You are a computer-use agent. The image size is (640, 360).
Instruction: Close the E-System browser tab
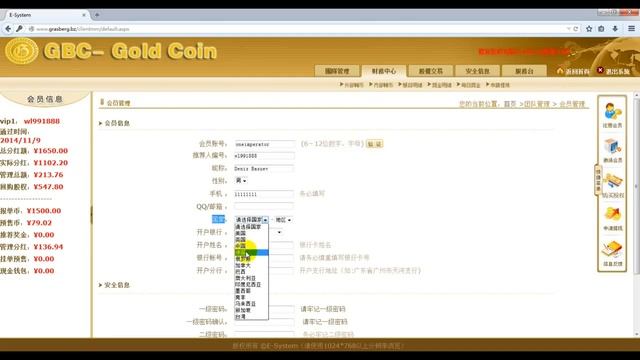pos(84,15)
